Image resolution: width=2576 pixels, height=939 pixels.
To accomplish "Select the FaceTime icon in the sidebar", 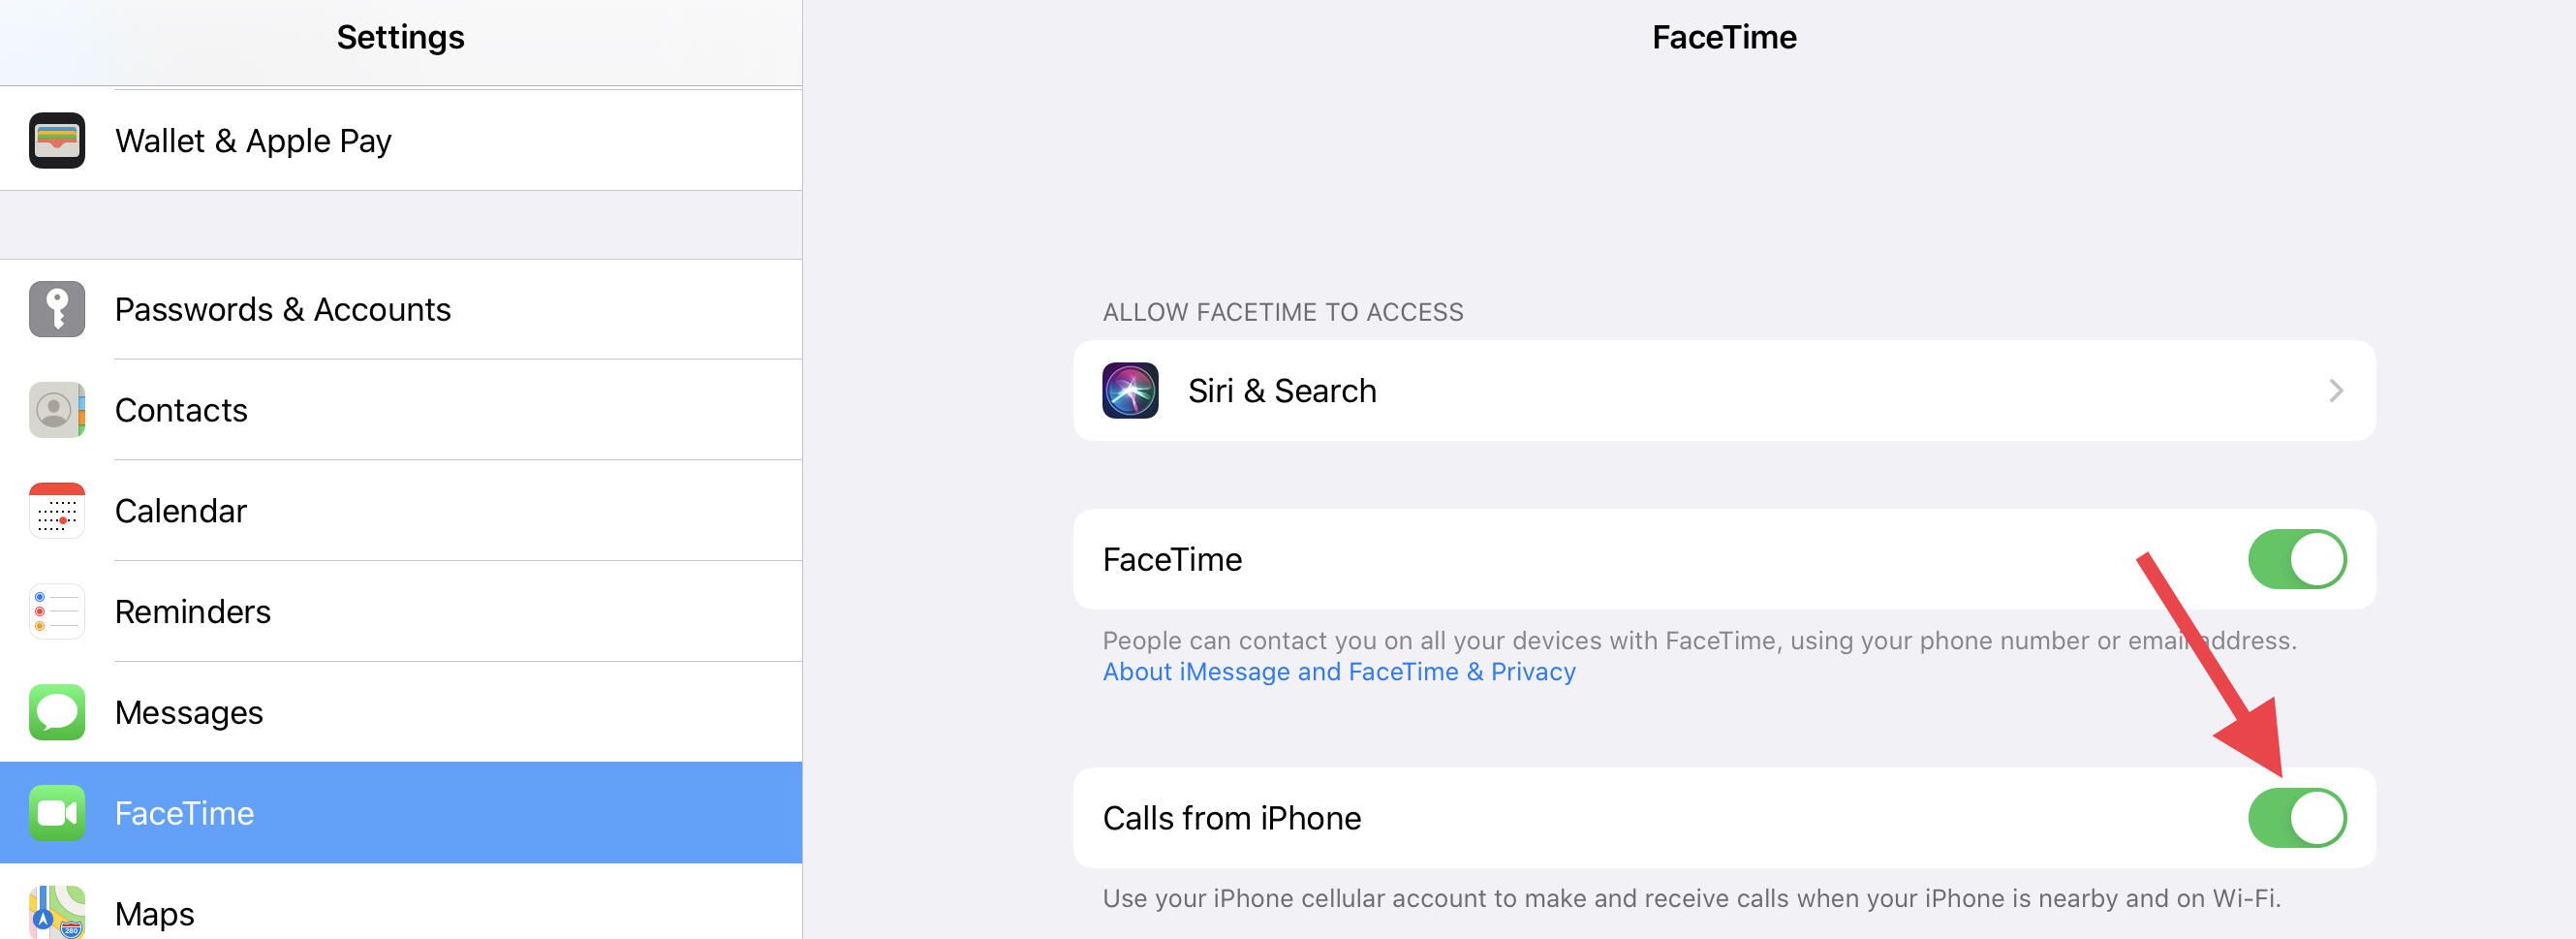I will (57, 813).
